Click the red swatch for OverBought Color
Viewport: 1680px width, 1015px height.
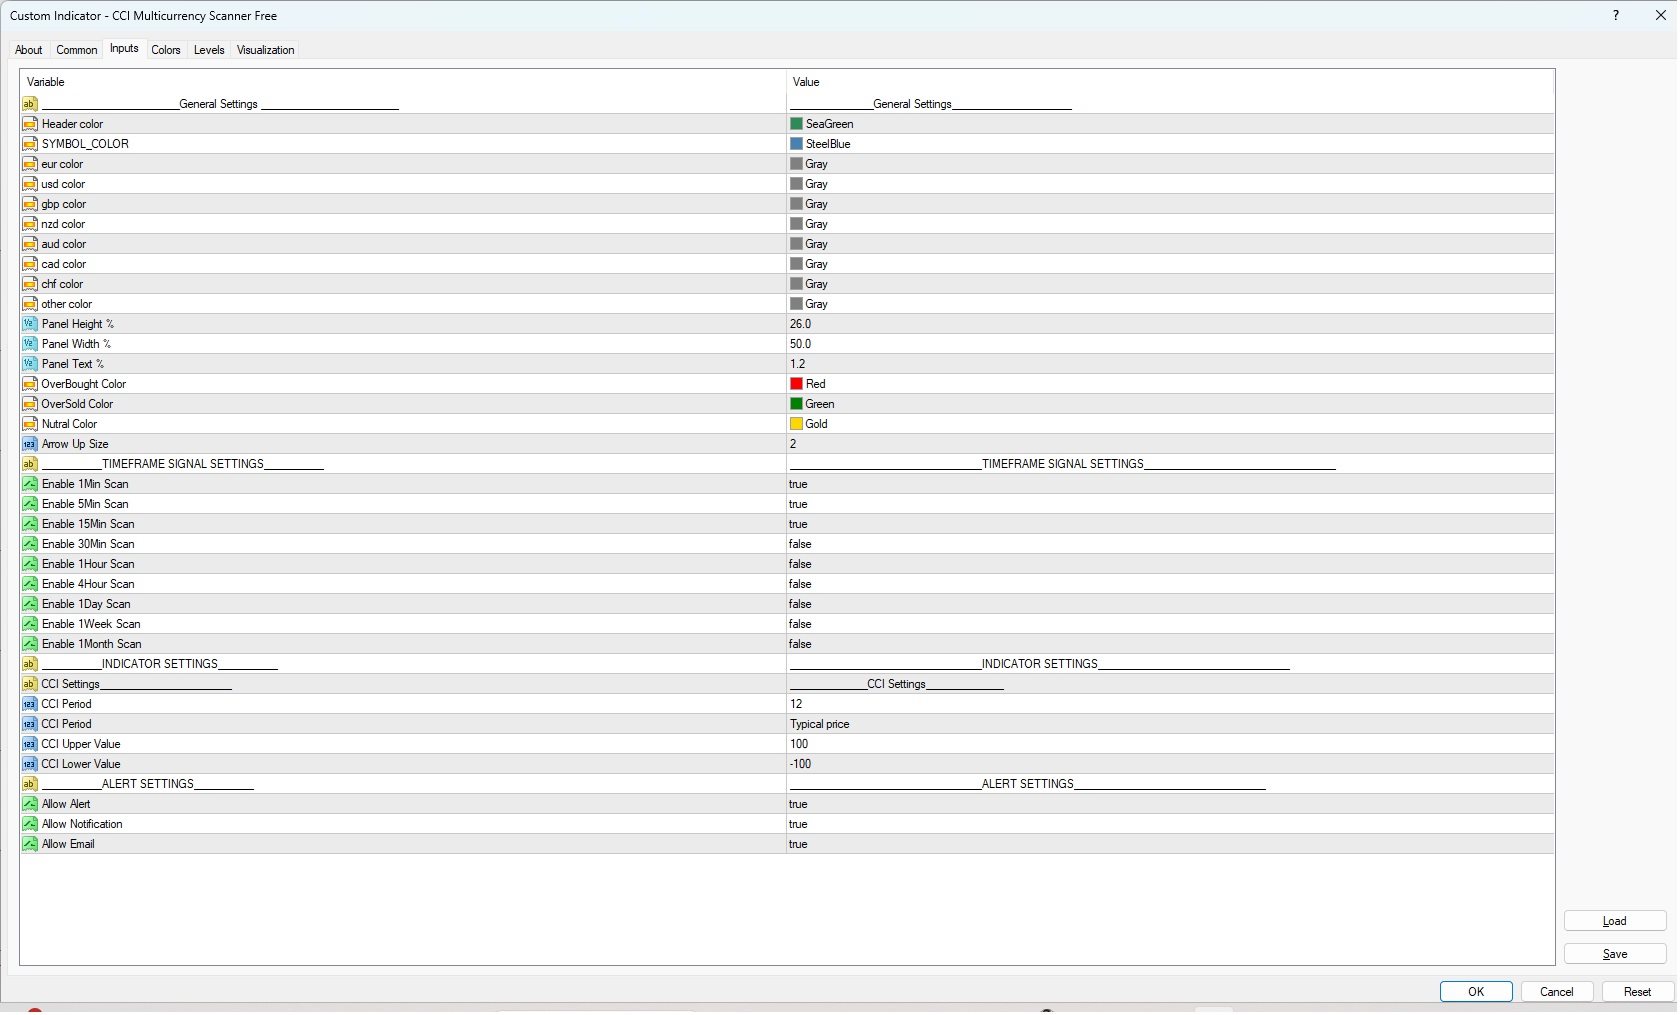(x=796, y=384)
